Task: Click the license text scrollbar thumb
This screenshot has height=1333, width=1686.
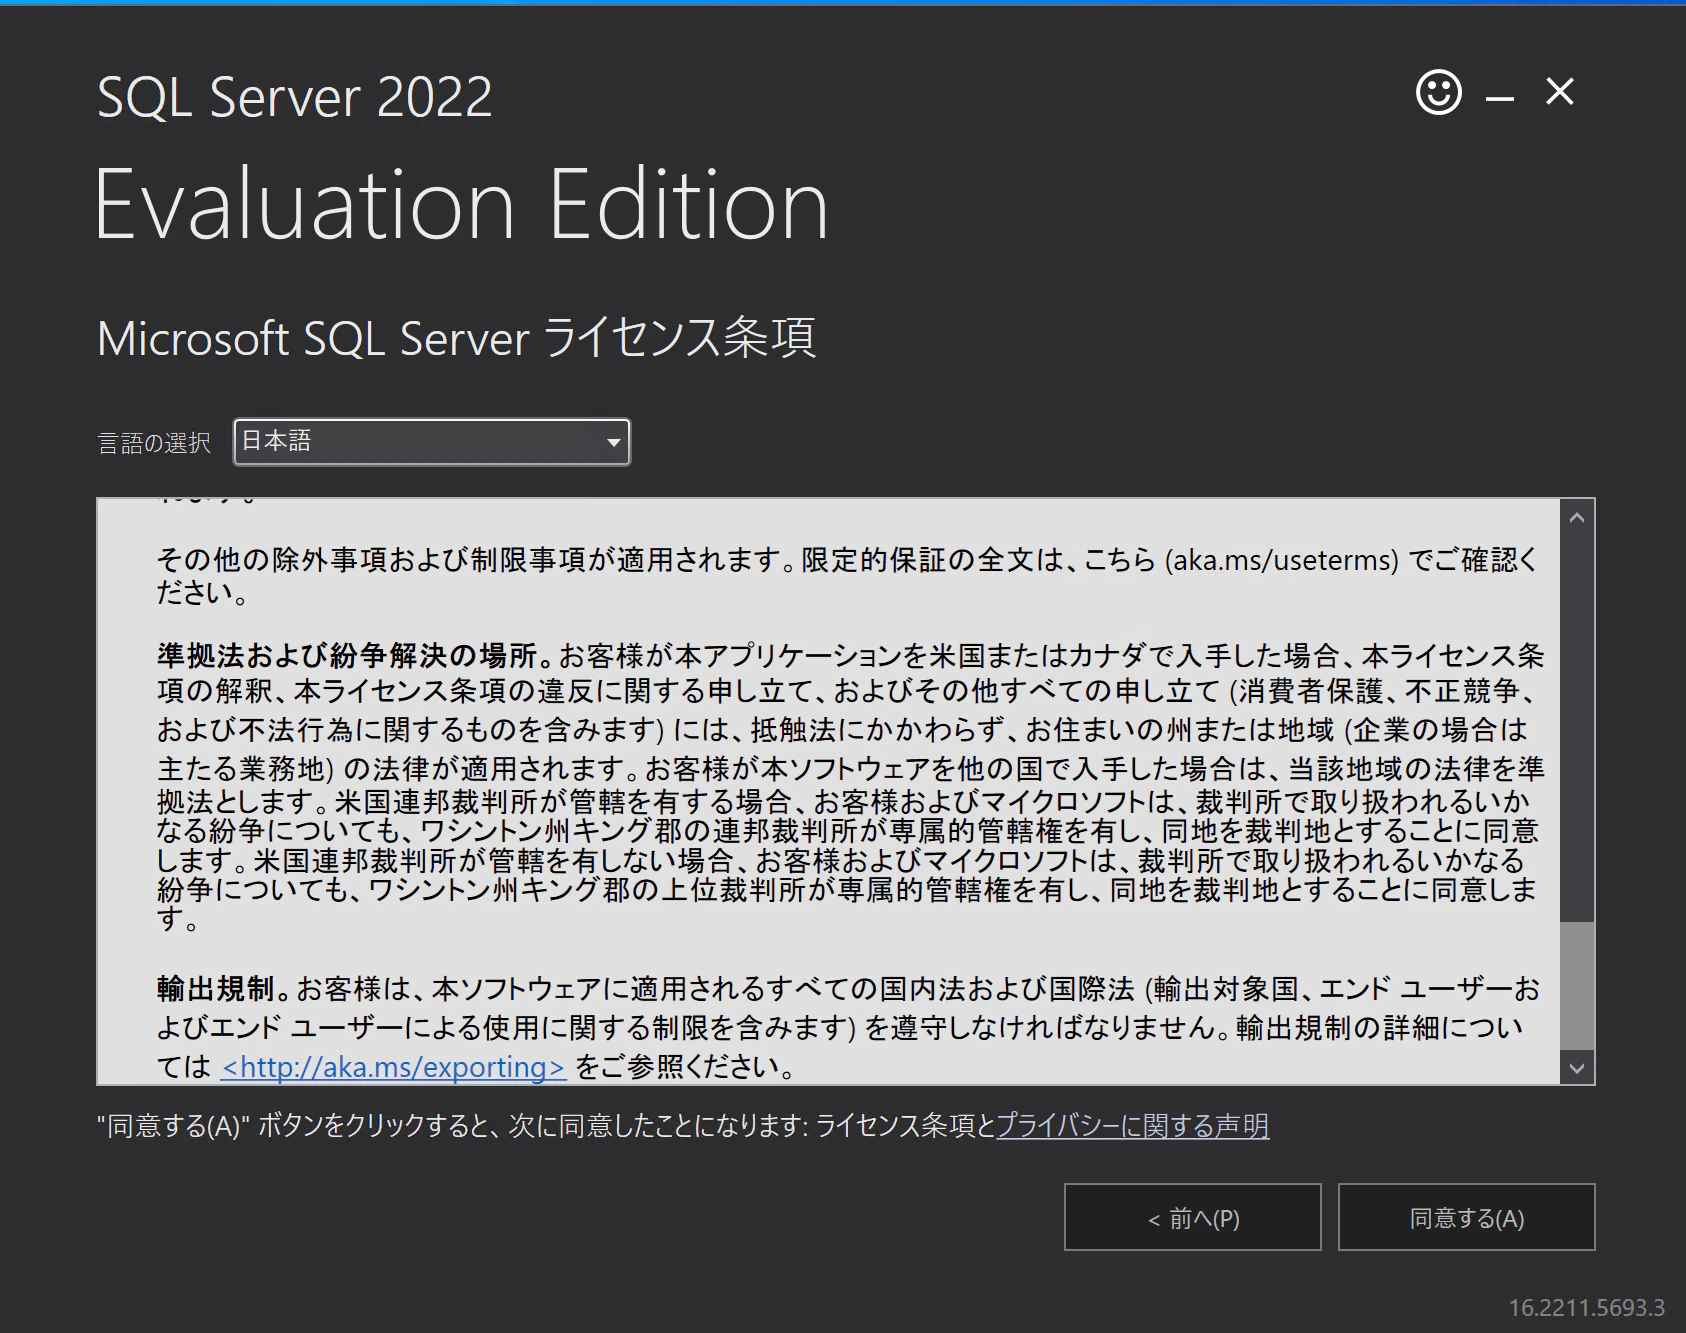Action: 1577,986
